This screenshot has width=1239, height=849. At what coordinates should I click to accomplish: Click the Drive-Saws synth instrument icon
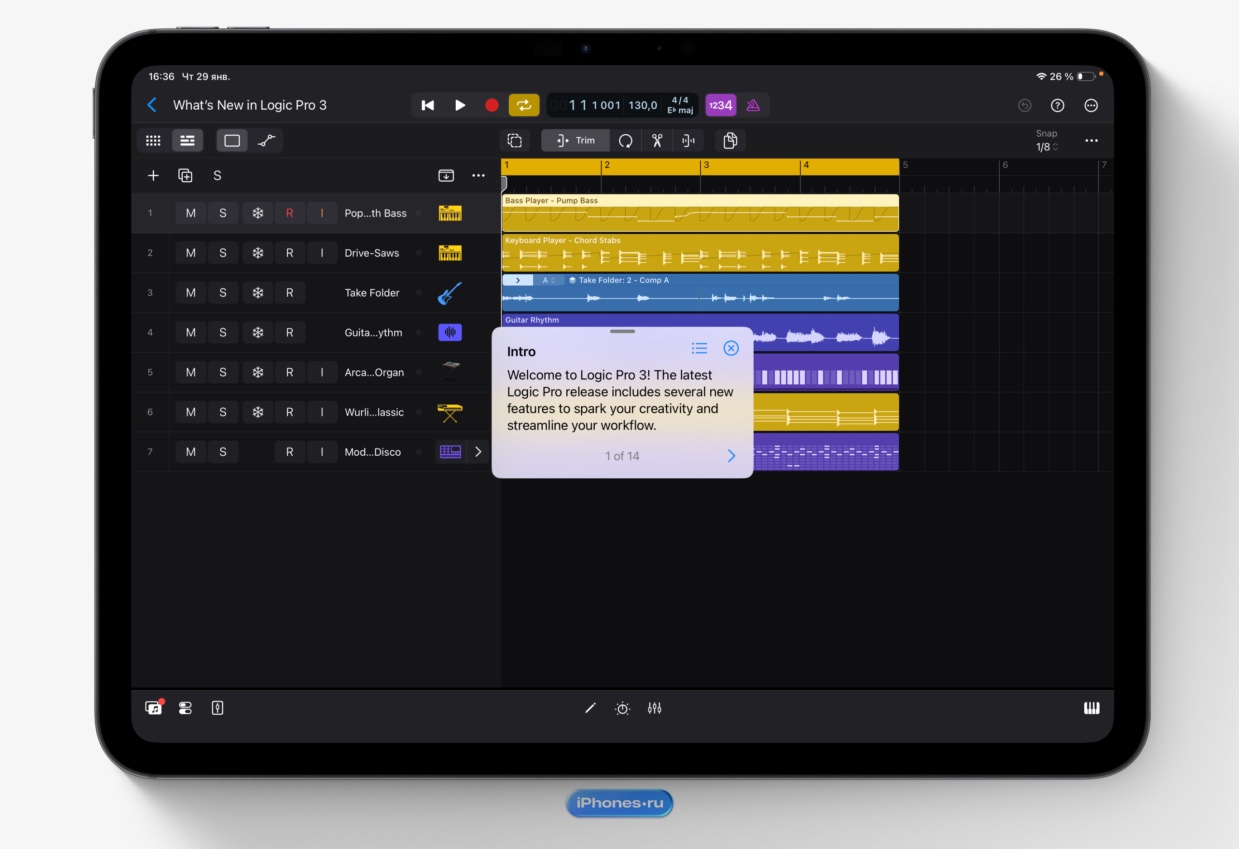coord(450,253)
